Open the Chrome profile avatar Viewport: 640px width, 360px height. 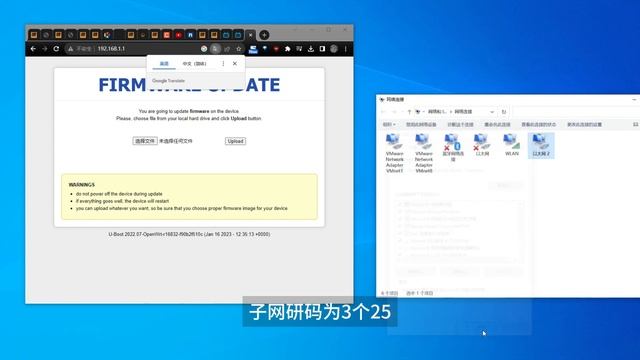coord(334,49)
